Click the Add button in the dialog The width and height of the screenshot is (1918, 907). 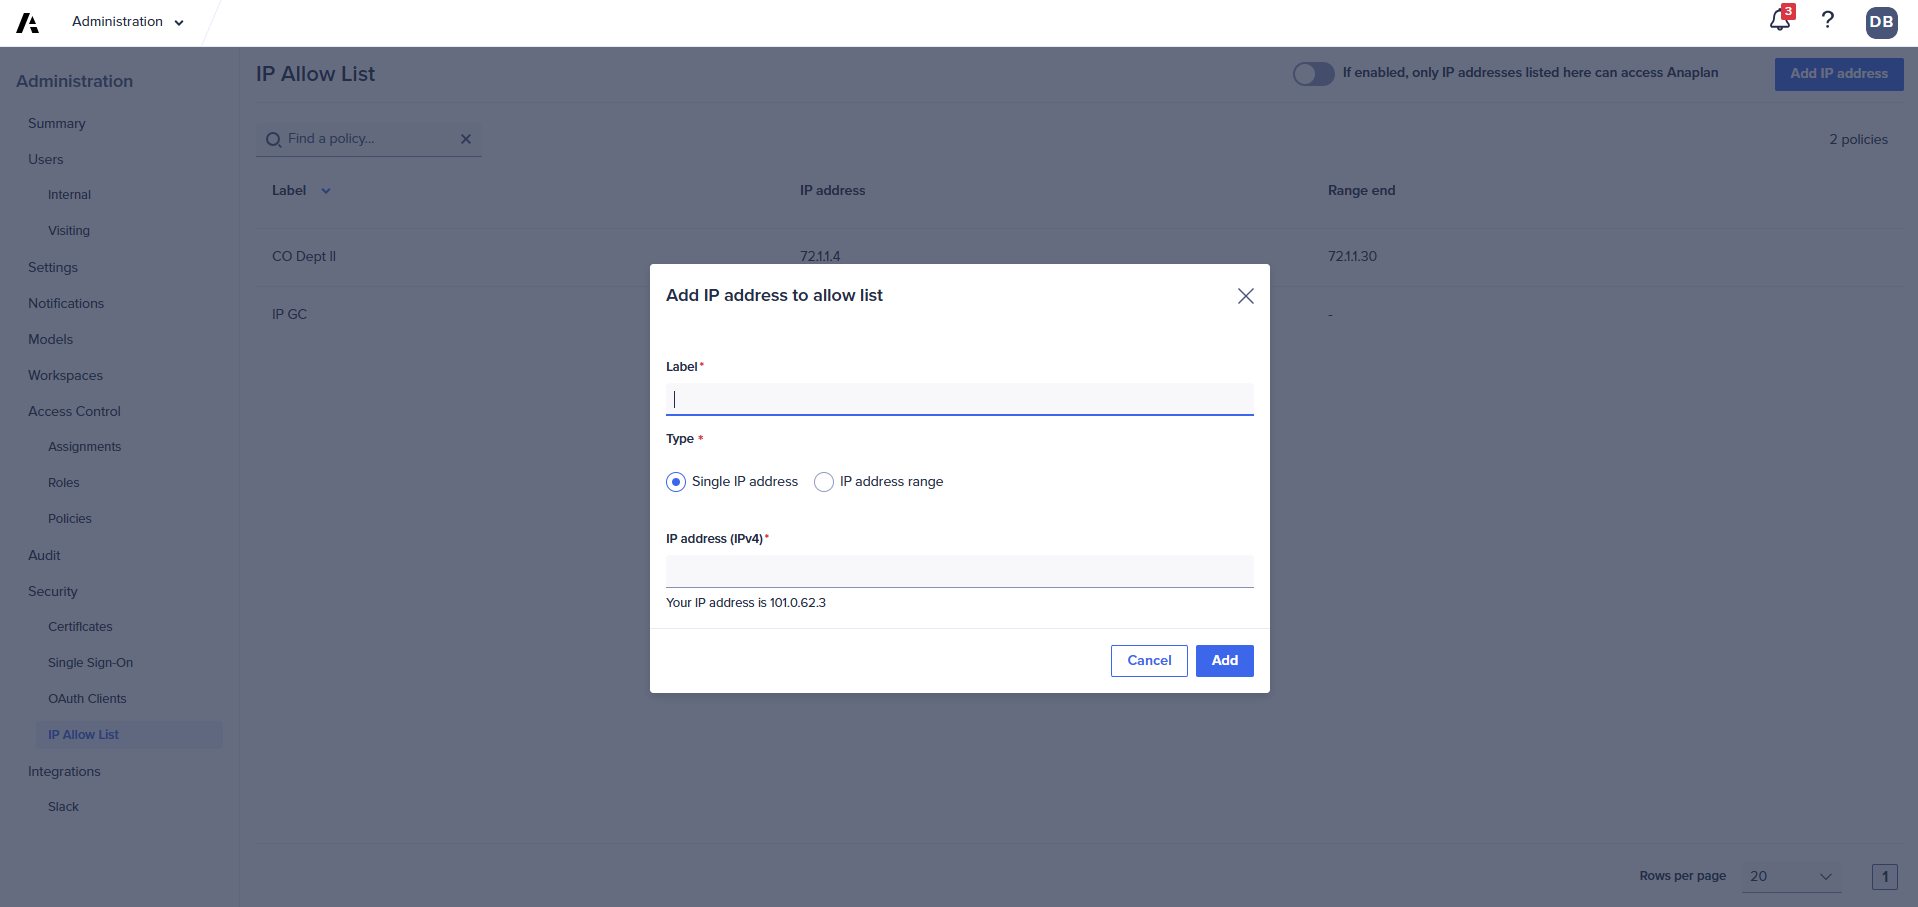click(1224, 661)
